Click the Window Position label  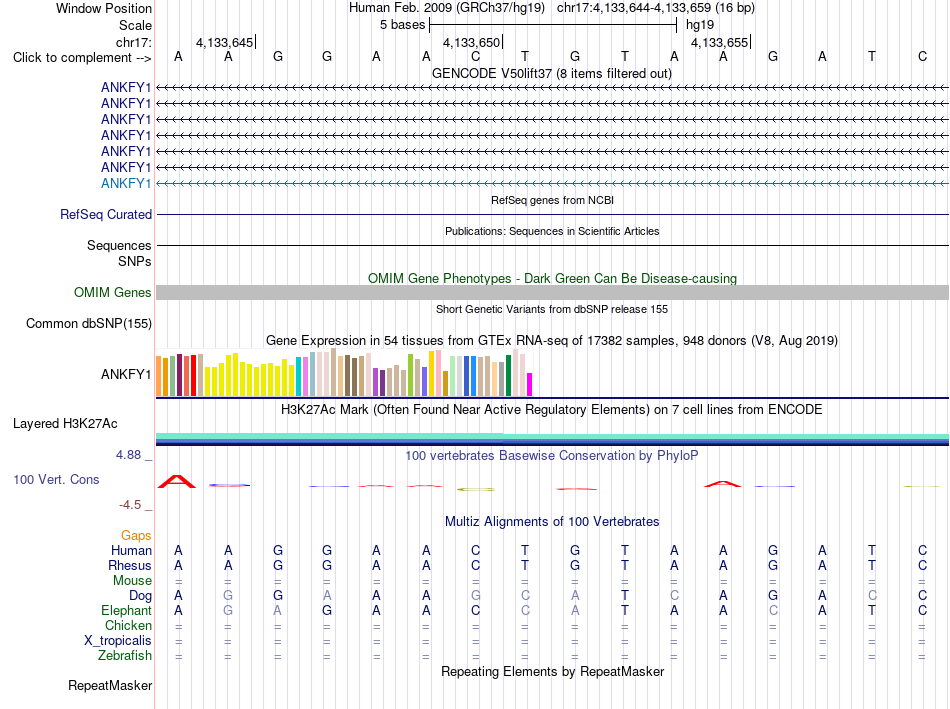104,8
